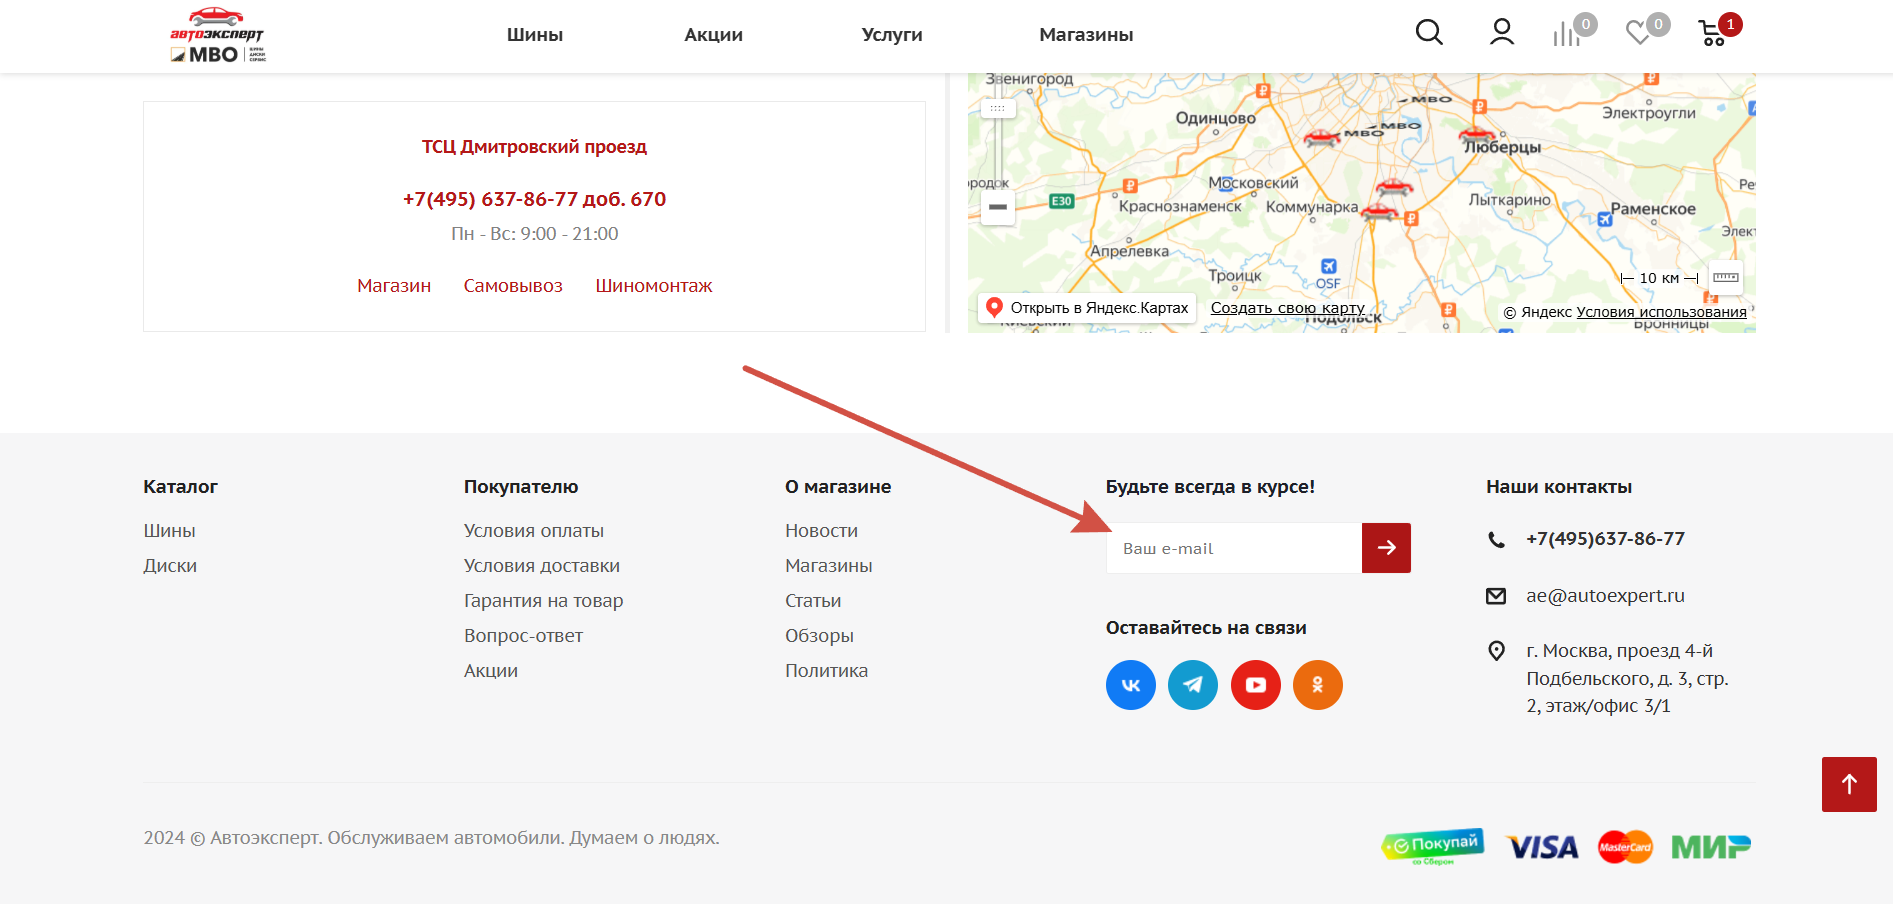Open the Диски catalog footer link
1893x904 pixels.
(x=170, y=566)
